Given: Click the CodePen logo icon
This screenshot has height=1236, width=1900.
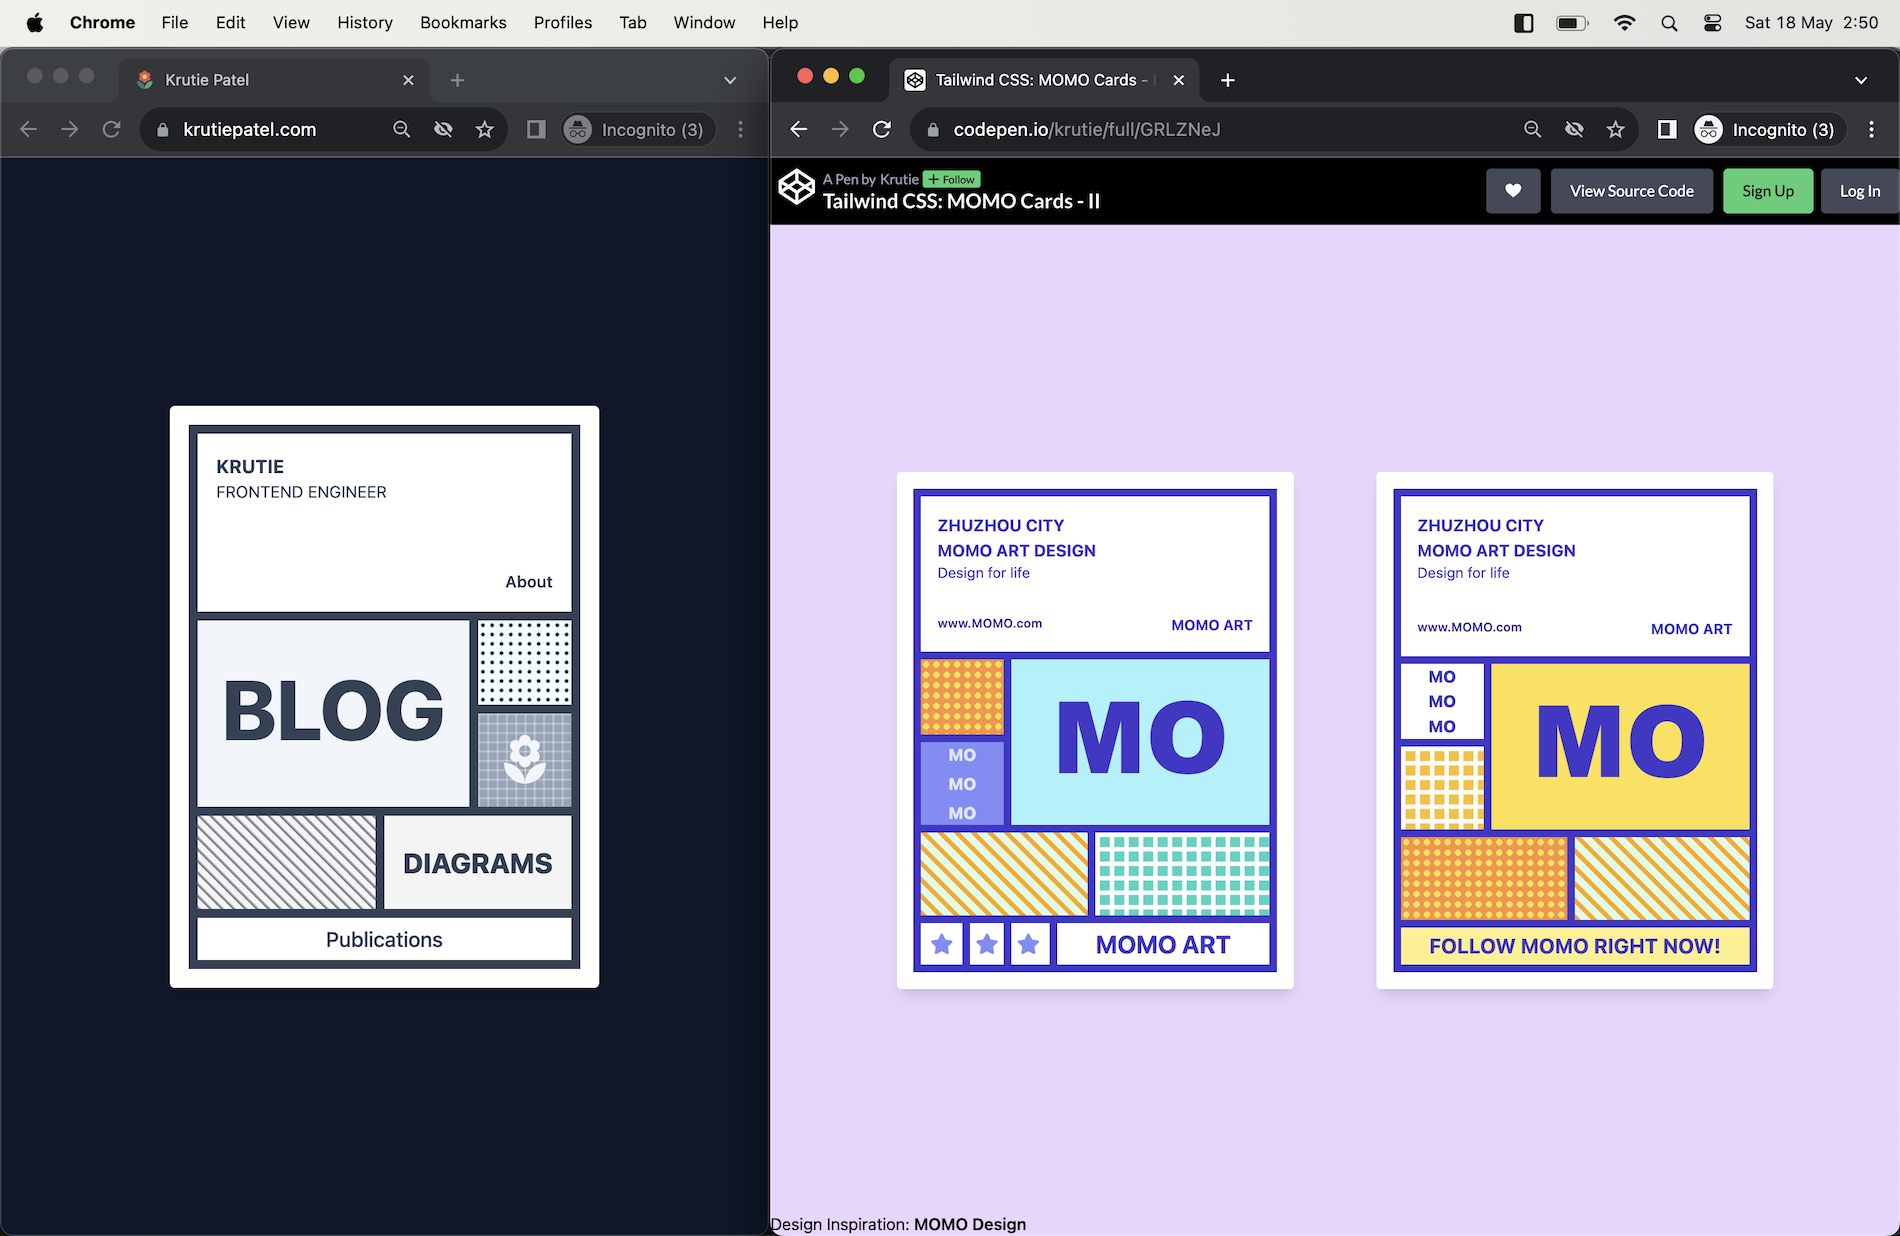Looking at the screenshot, I should point(797,187).
